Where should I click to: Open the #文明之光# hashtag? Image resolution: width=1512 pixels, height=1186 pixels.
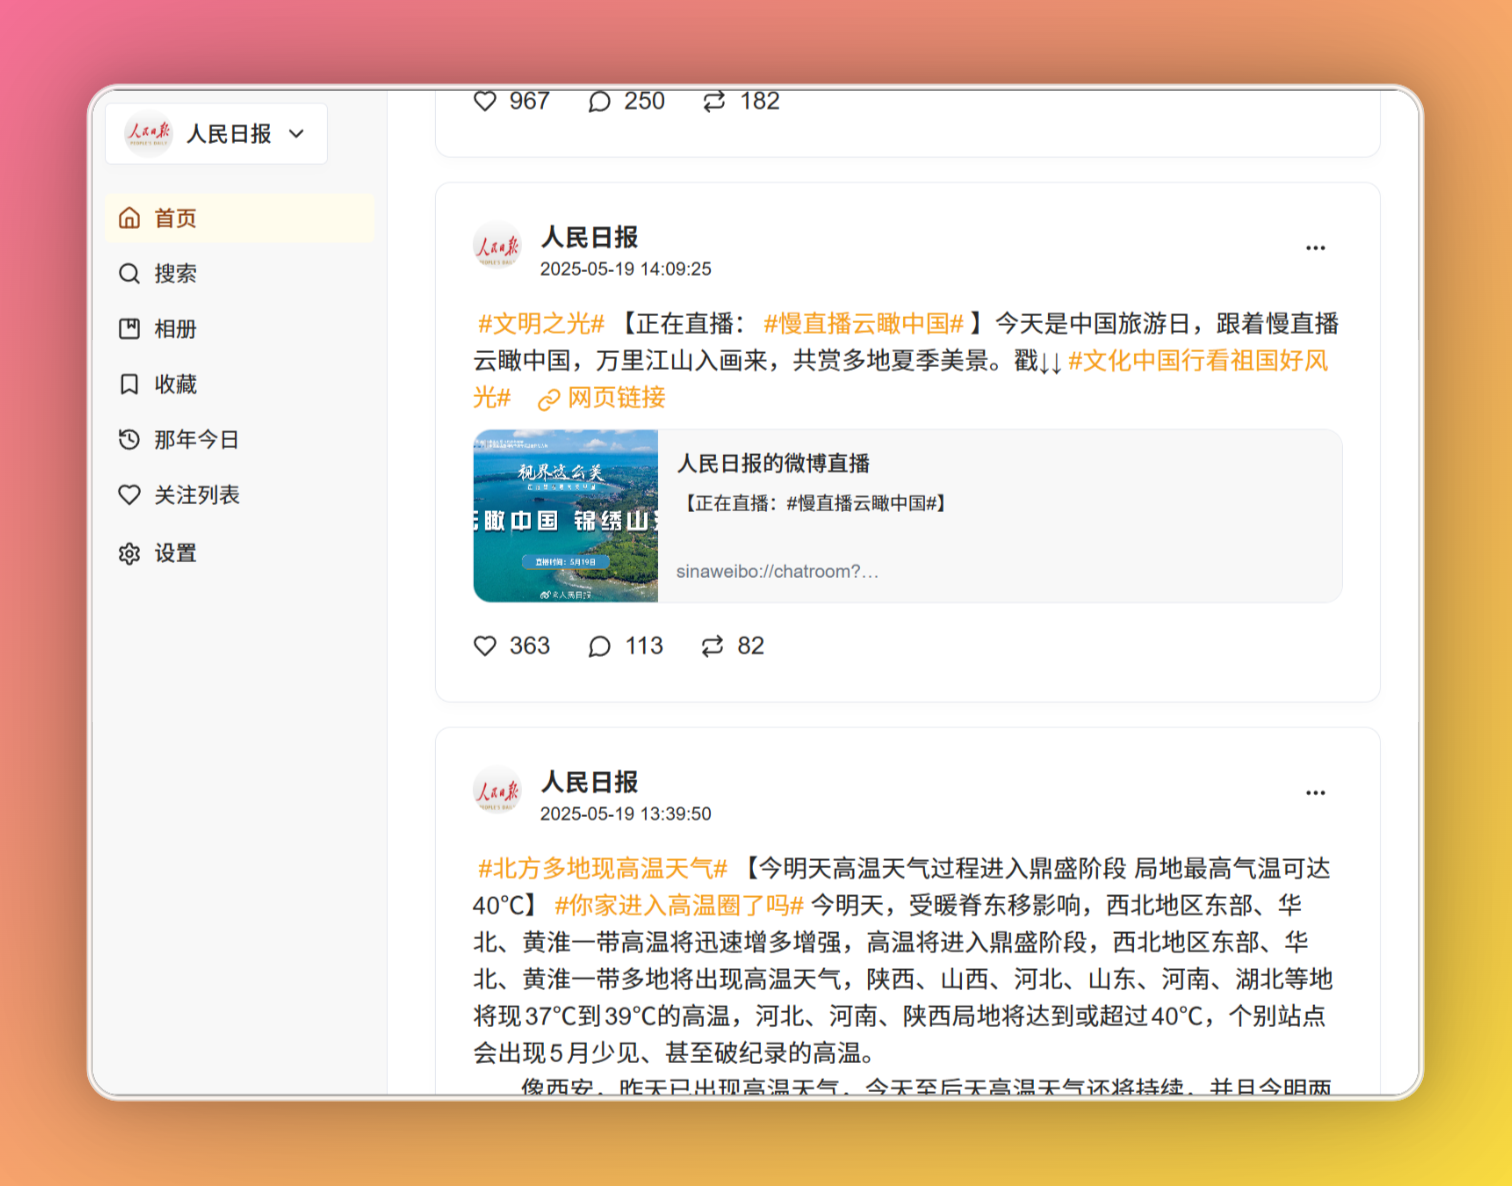(541, 324)
